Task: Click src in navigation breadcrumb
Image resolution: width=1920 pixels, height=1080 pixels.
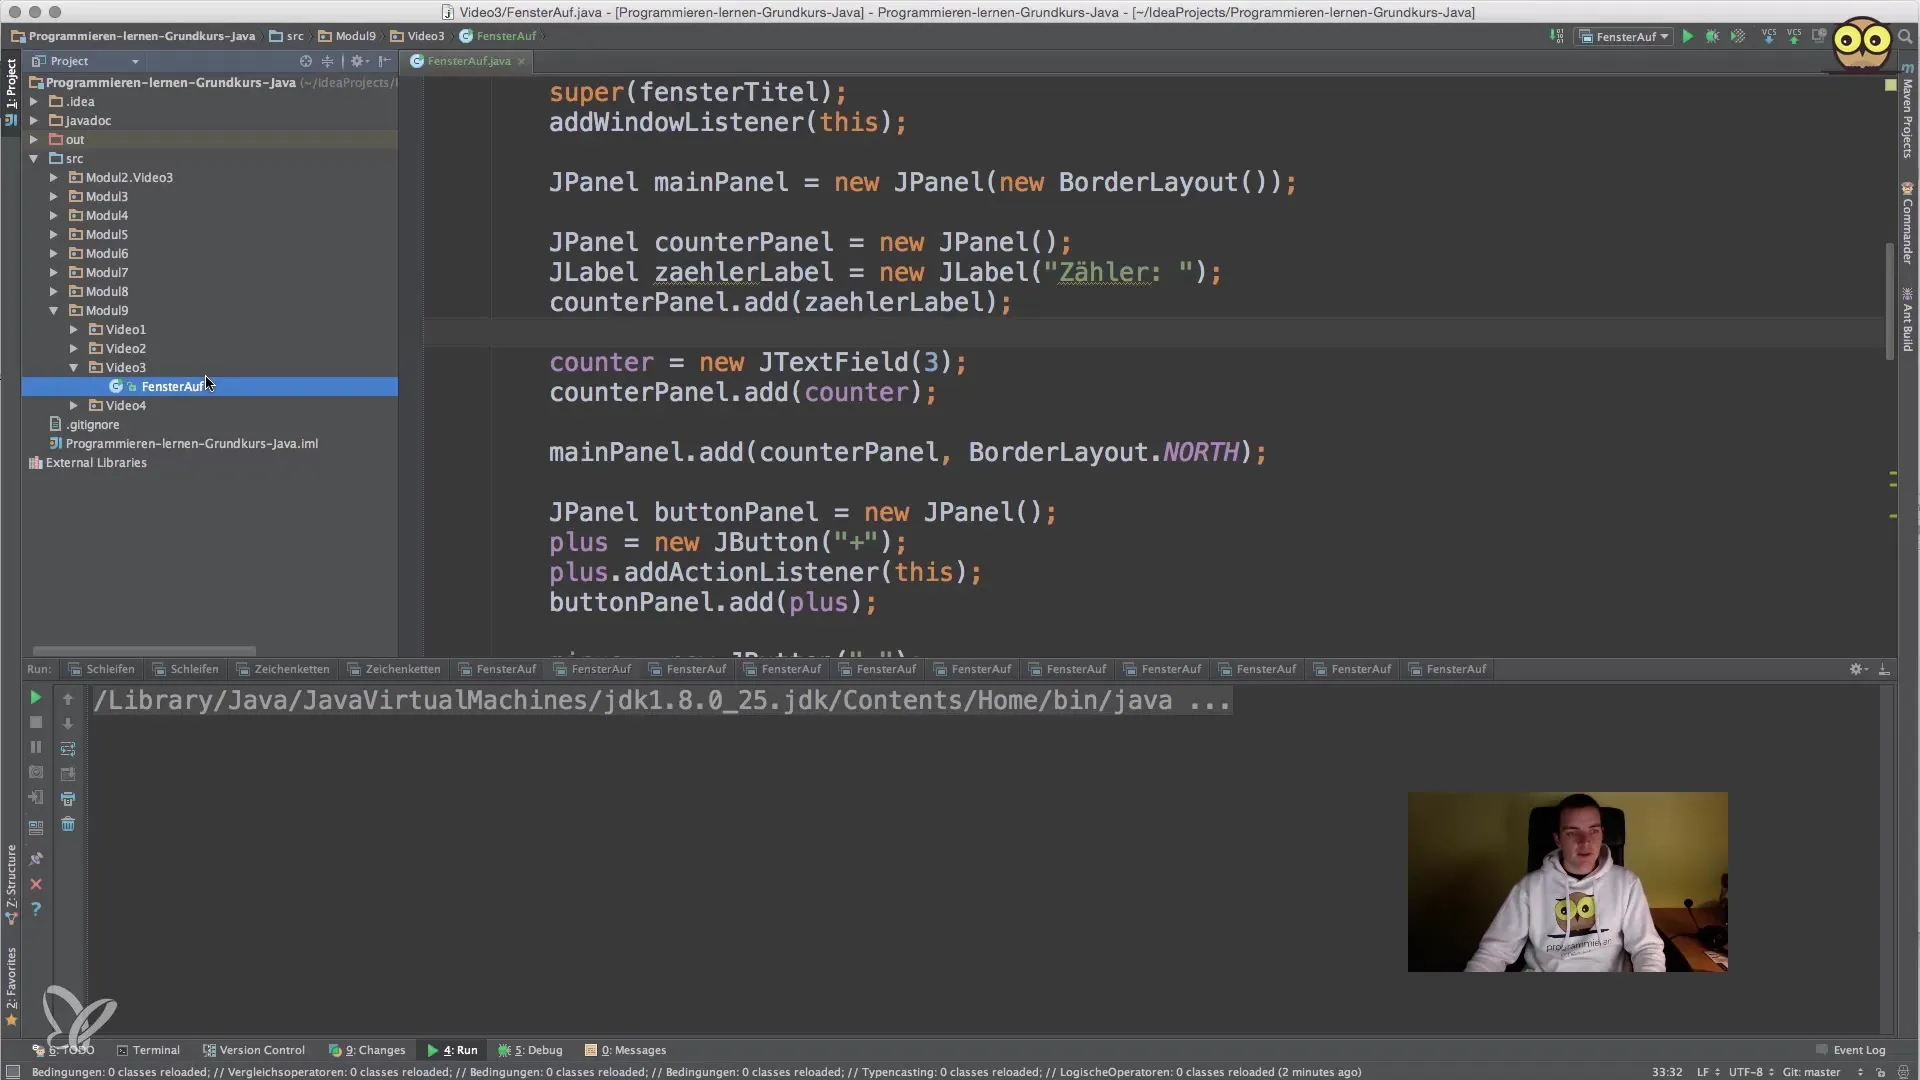Action: pos(286,36)
